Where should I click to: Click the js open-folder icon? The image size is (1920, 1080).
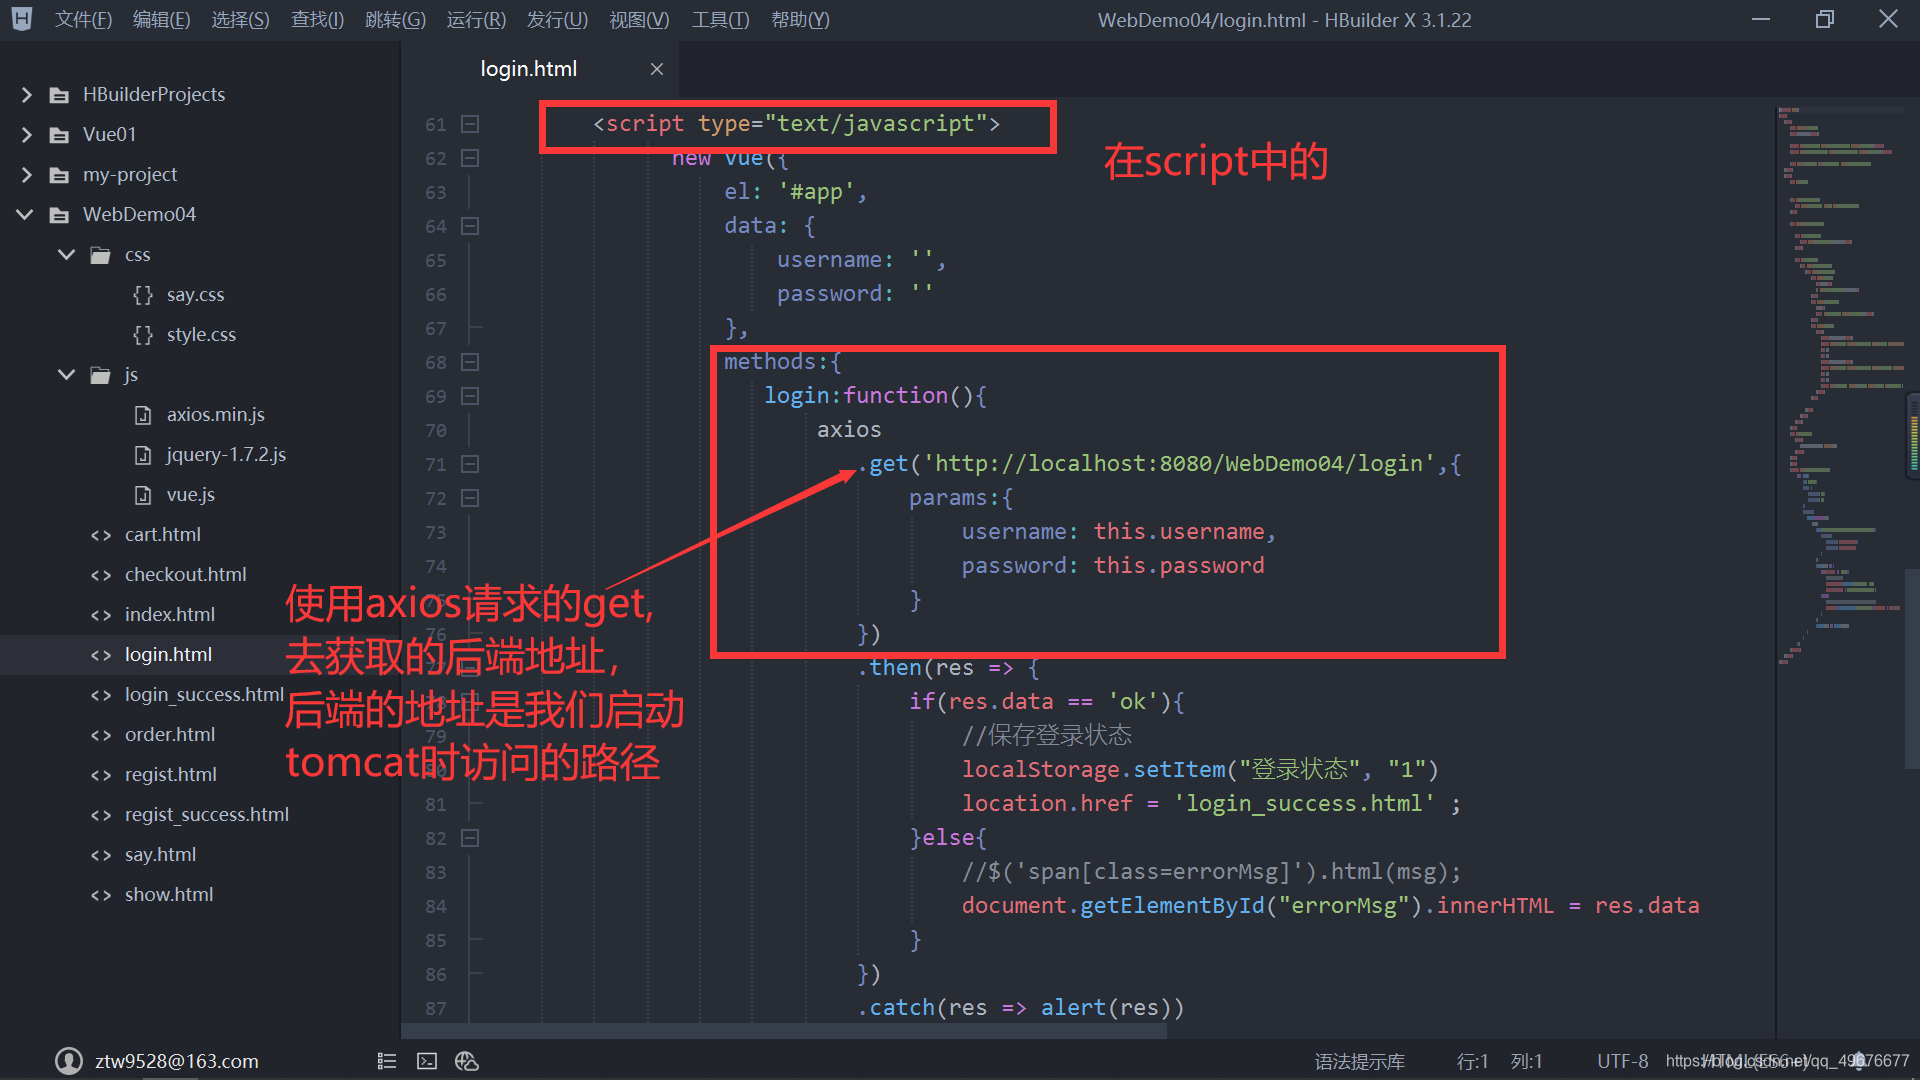(100, 375)
